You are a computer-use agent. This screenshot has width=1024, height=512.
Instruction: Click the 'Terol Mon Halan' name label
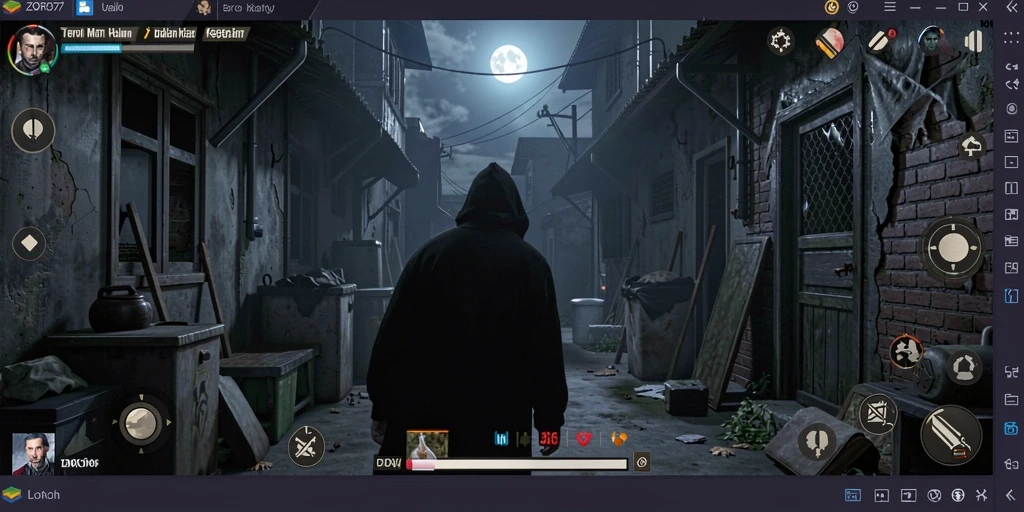click(99, 33)
